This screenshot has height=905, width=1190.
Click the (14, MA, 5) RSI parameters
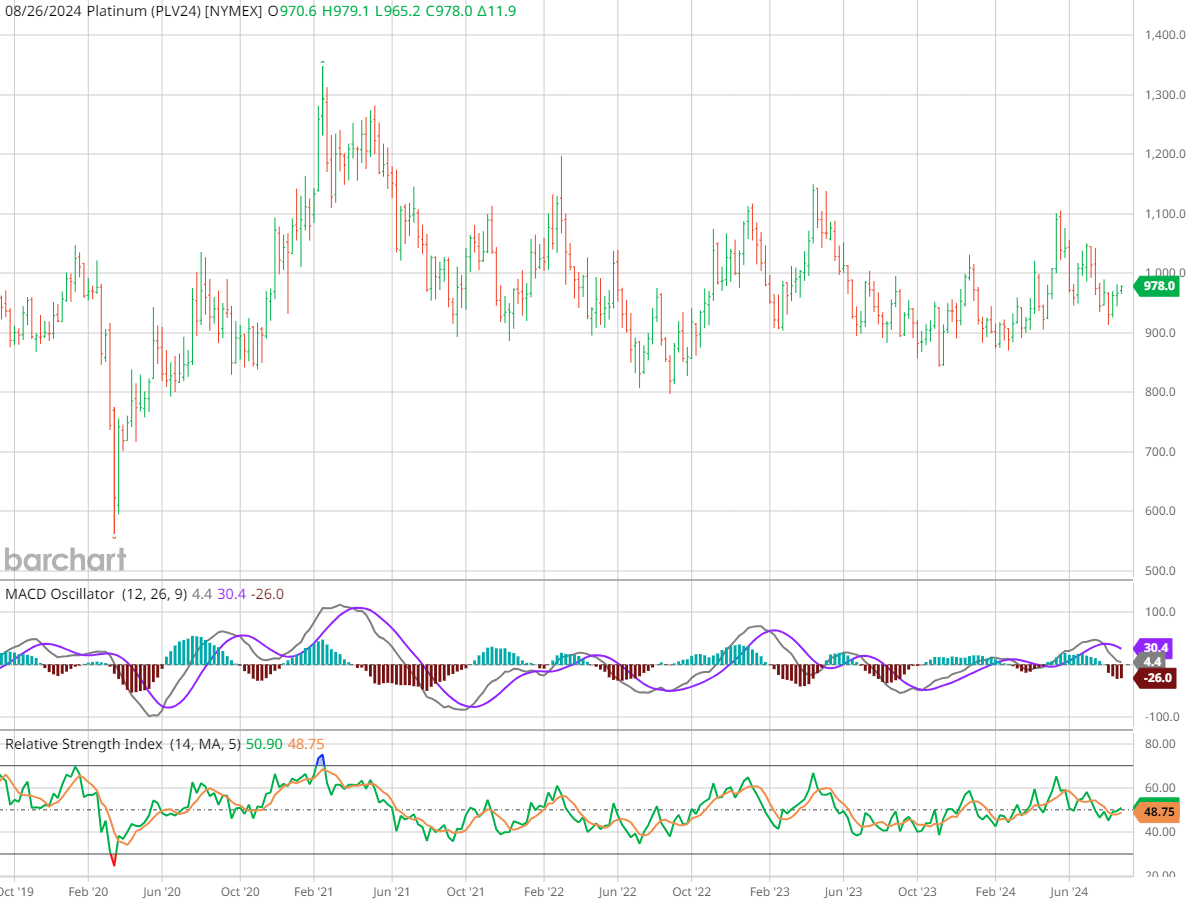[205, 744]
